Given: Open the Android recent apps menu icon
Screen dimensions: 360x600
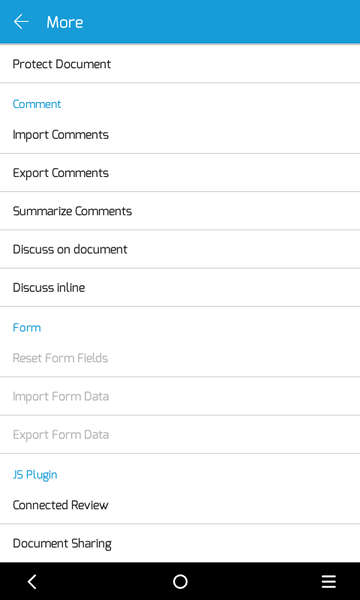Looking at the screenshot, I should pos(329,582).
